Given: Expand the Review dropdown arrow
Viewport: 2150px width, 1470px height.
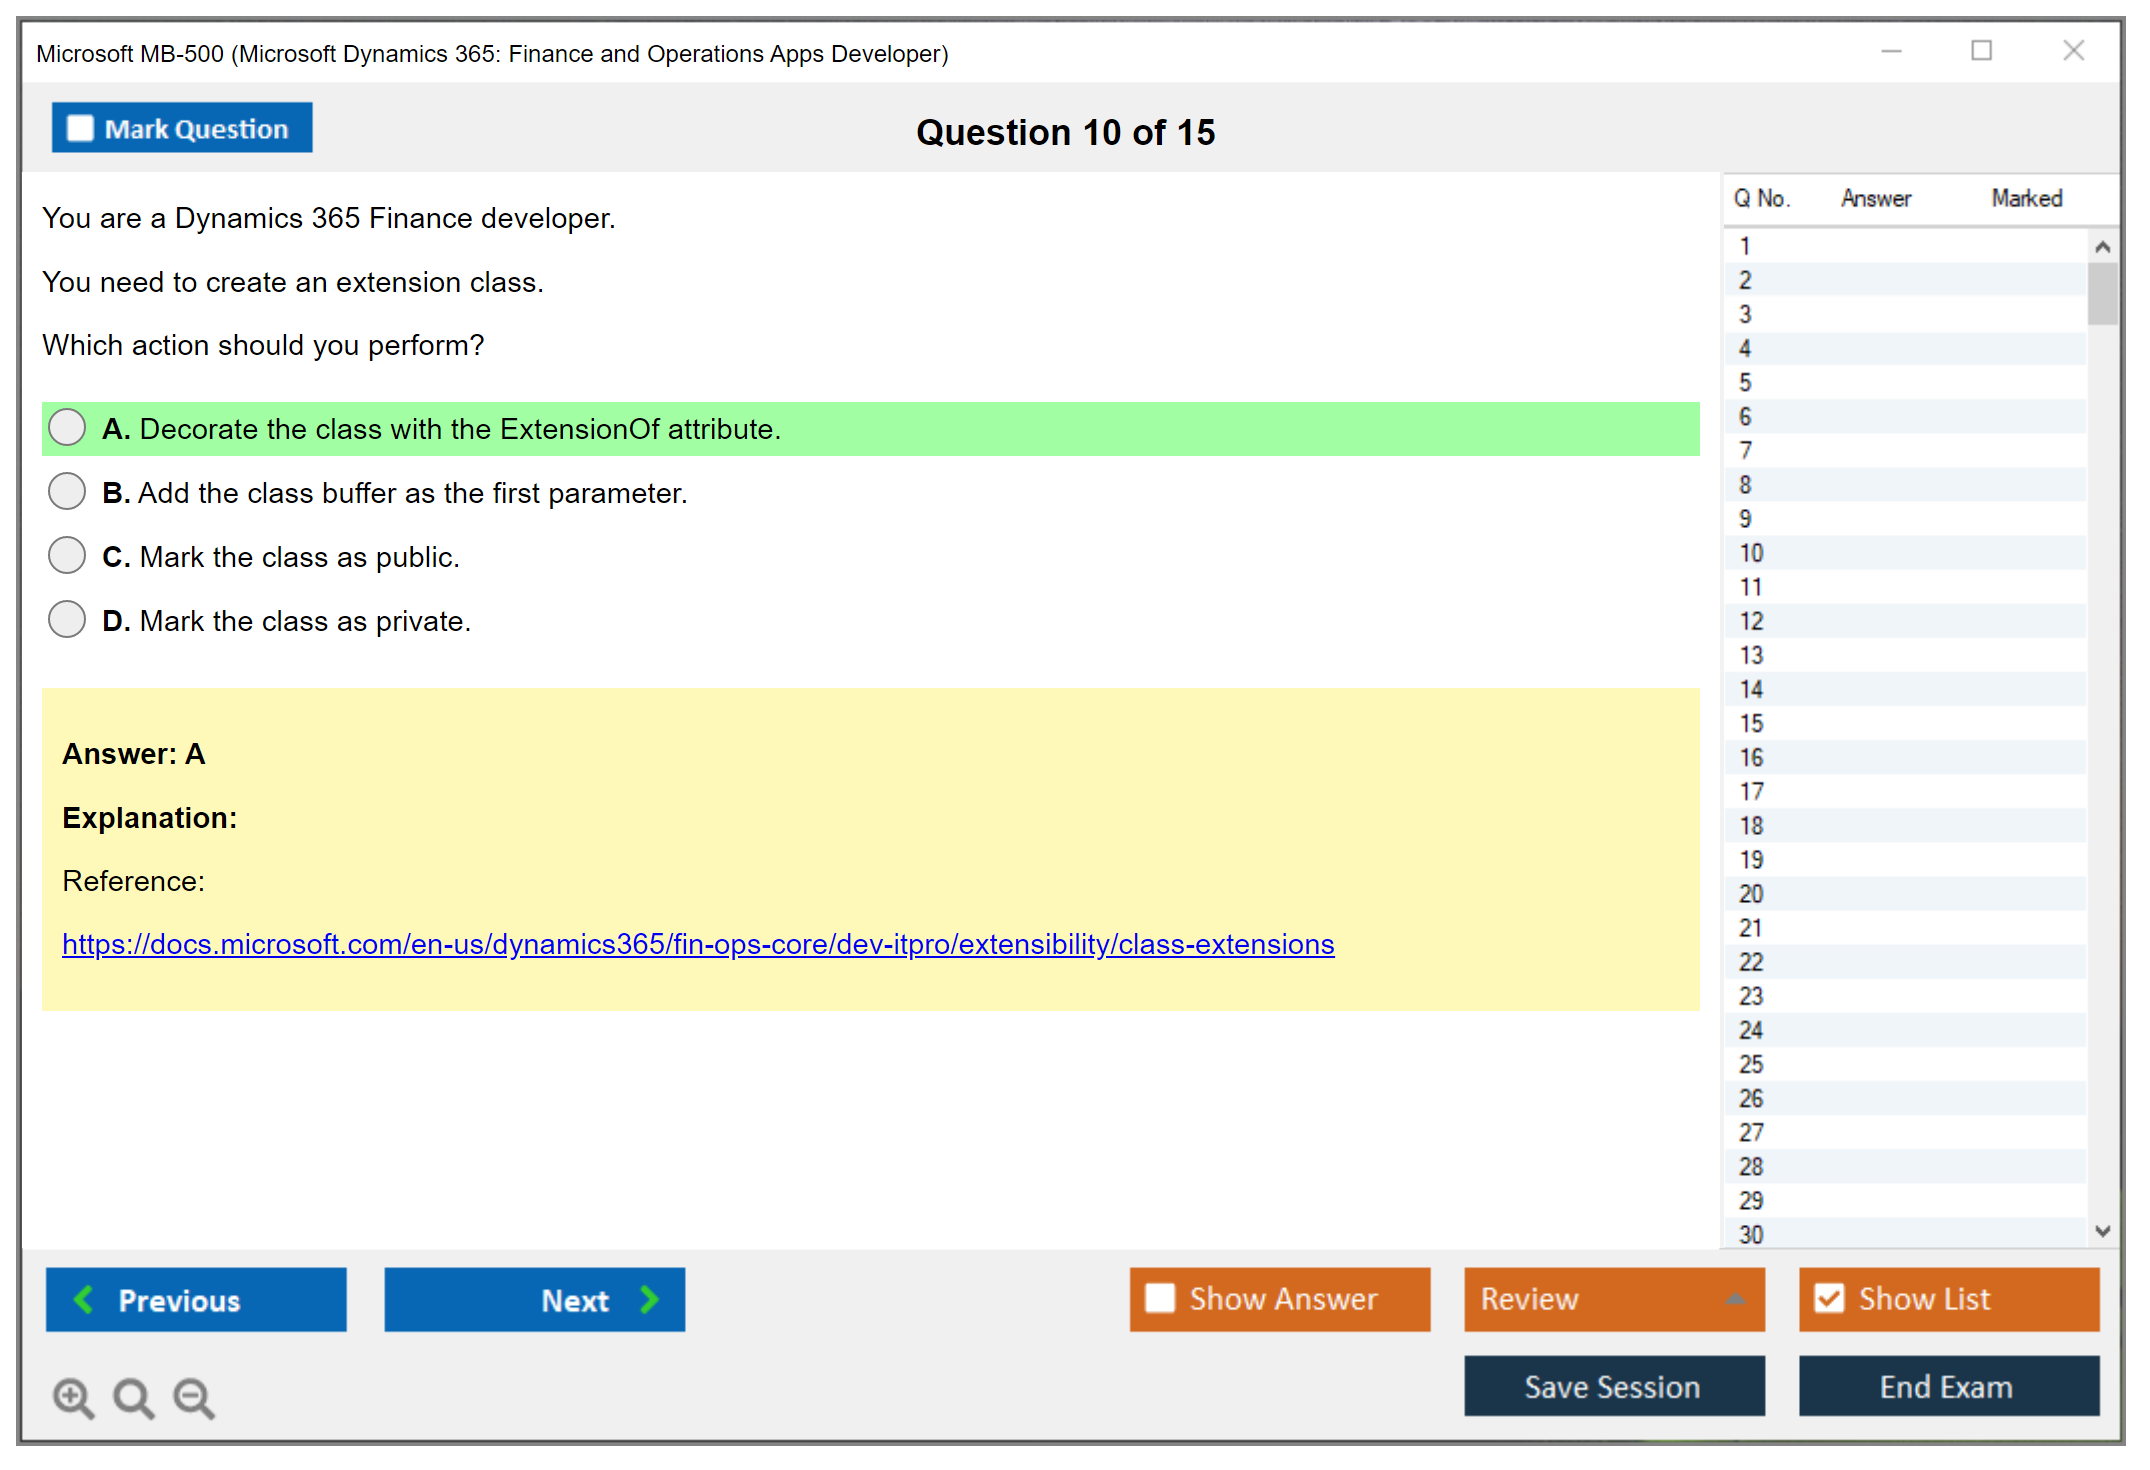Looking at the screenshot, I should (x=1735, y=1299).
